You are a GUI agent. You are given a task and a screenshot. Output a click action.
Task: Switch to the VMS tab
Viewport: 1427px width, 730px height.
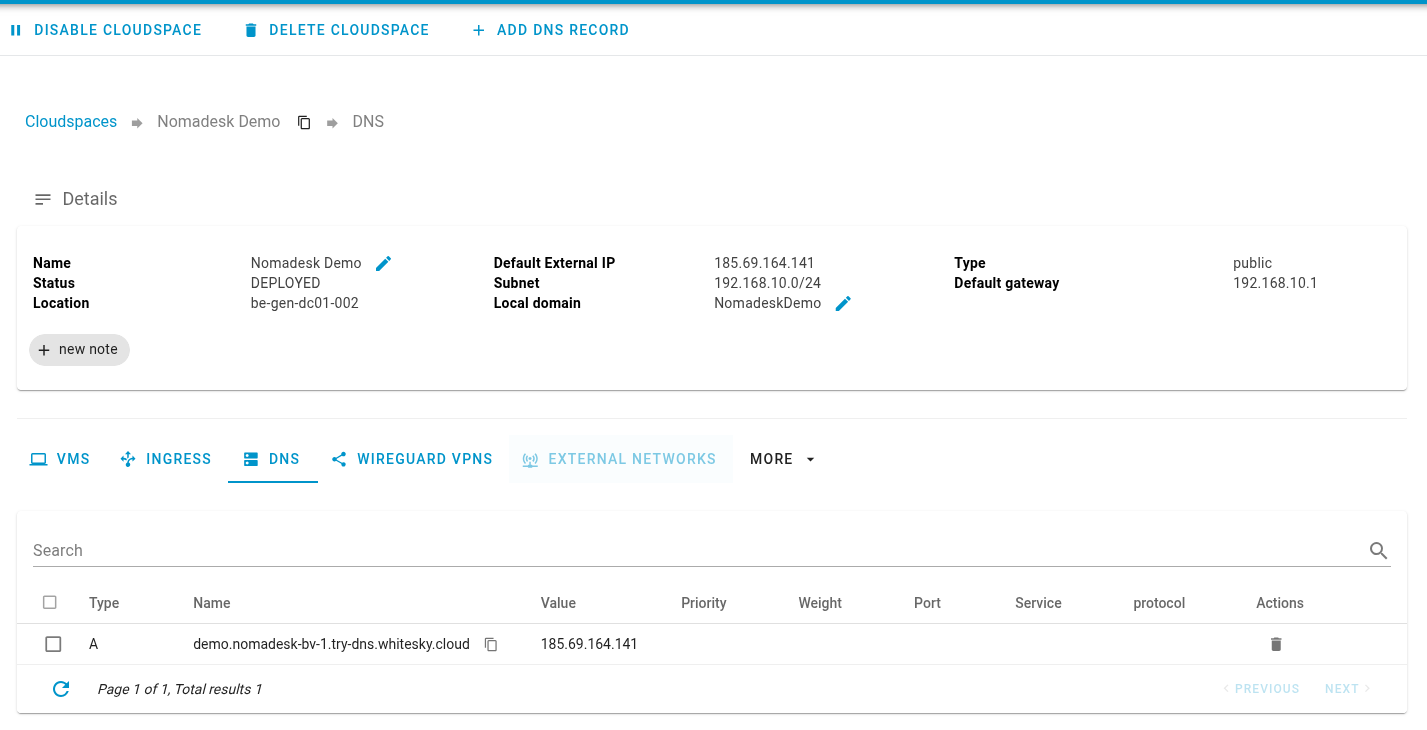[x=59, y=459]
